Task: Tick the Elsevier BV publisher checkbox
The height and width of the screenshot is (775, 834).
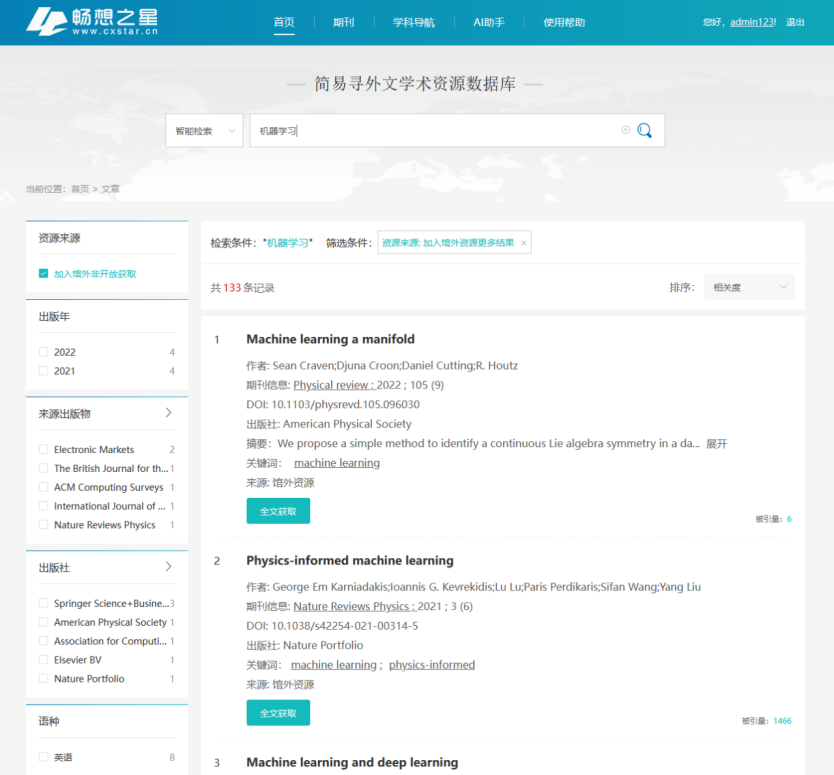Action: coord(43,660)
